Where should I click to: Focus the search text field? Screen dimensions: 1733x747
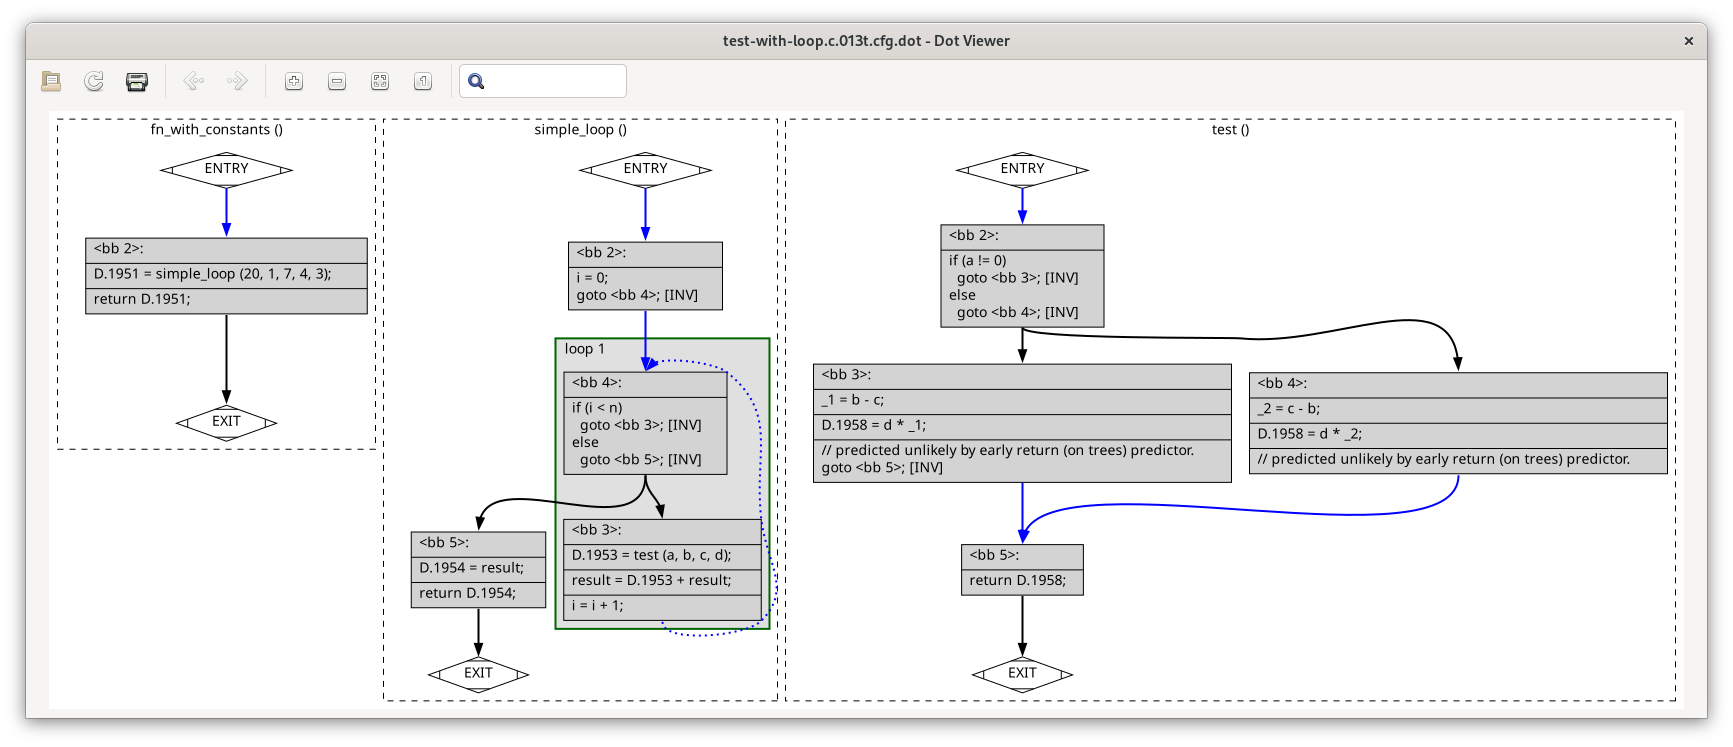(555, 81)
